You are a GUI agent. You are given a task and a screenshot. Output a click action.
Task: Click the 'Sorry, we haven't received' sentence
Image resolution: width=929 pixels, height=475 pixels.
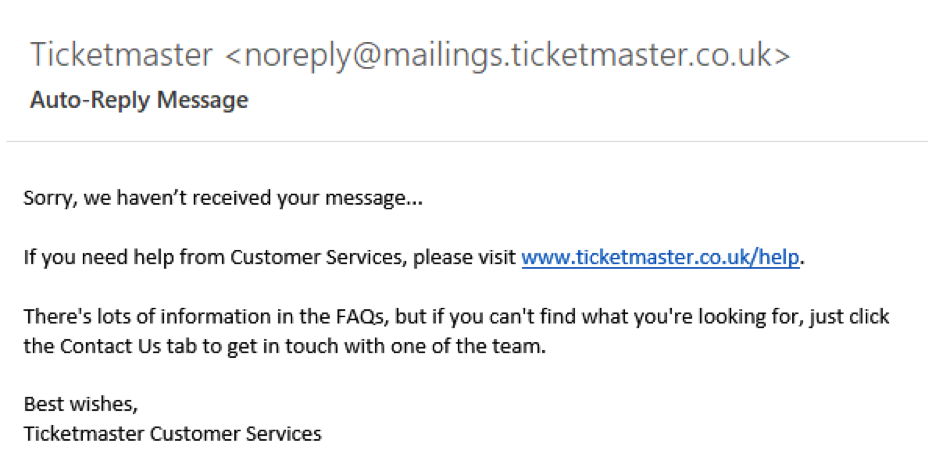[223, 198]
